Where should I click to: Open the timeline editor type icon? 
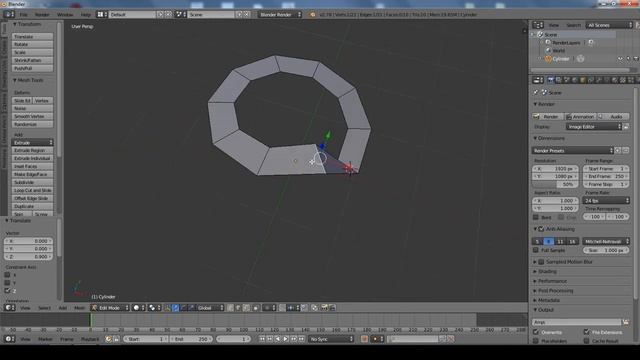coord(9,339)
